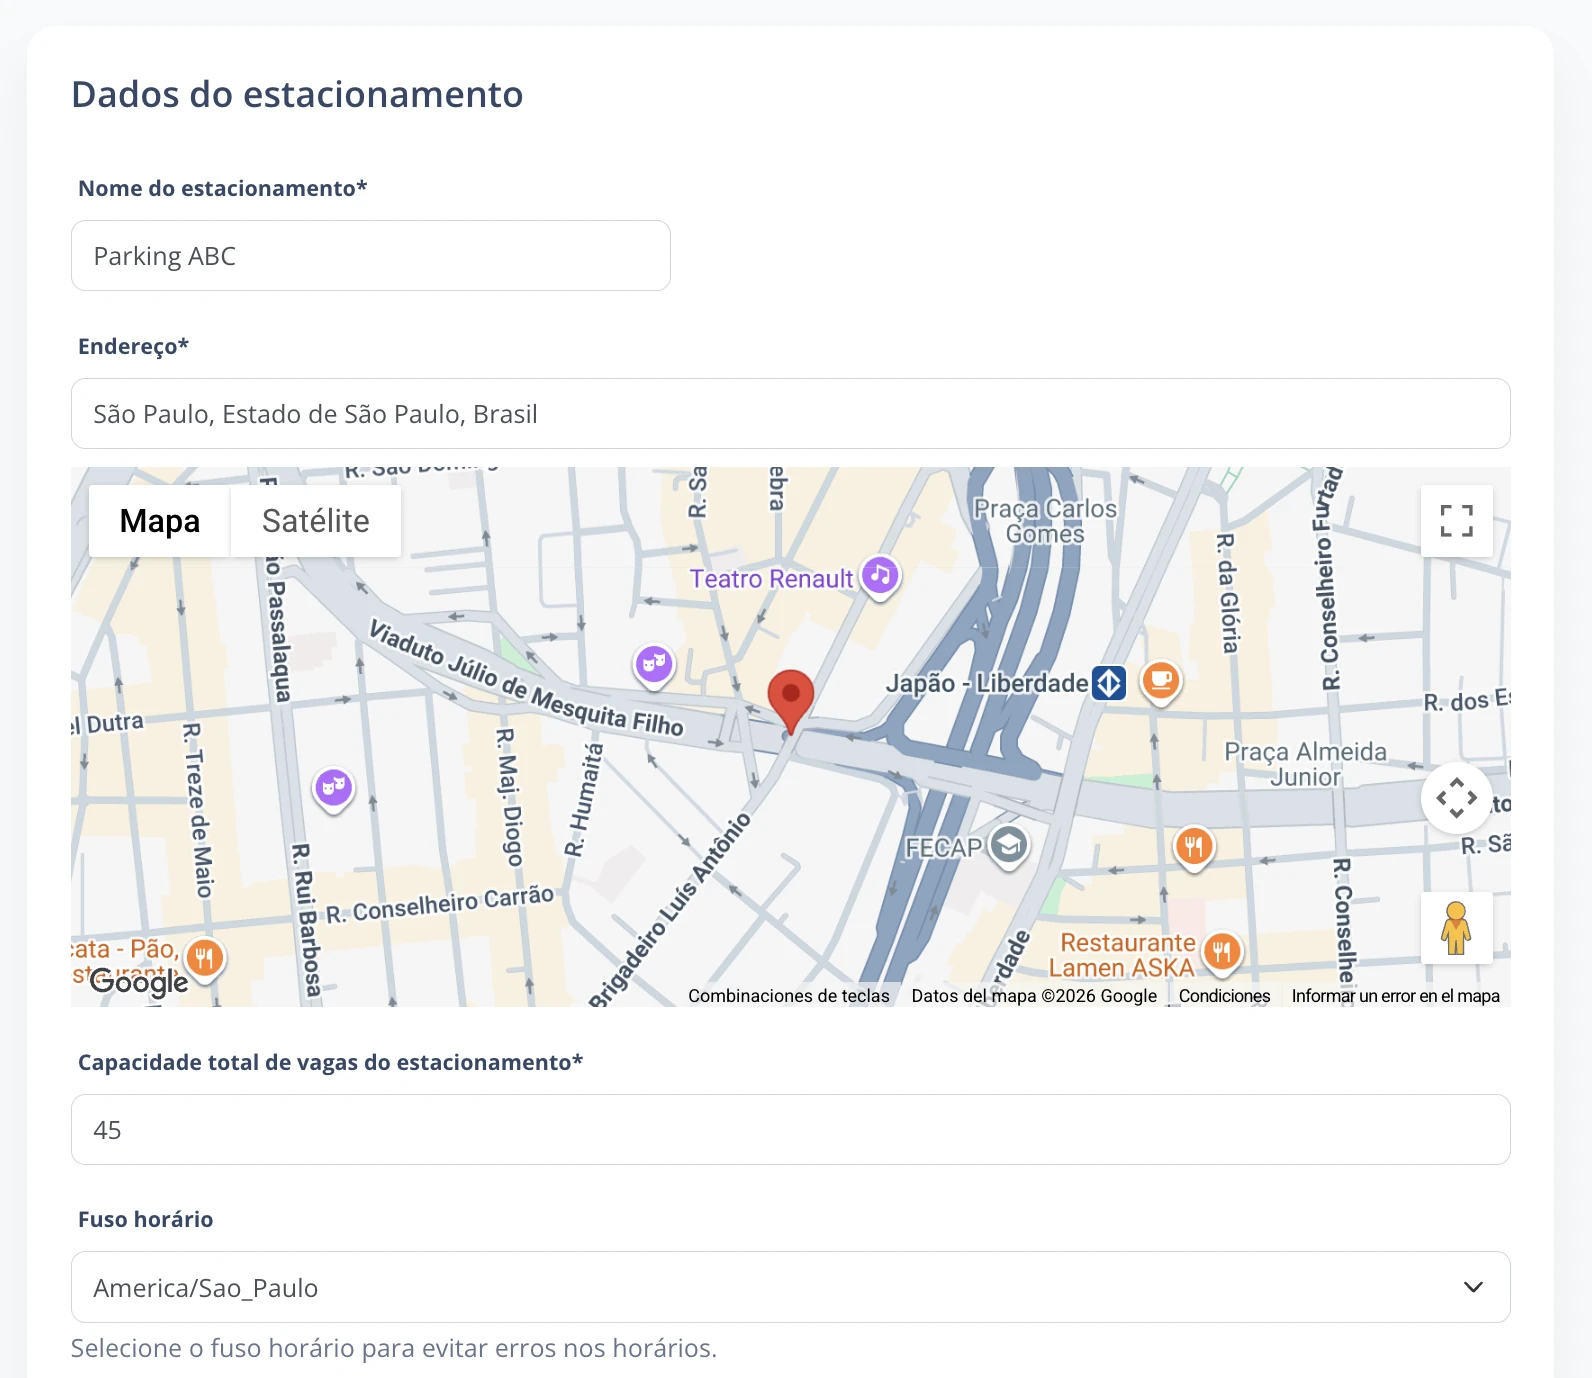Click the Teatro Renault map label
Viewport: 1592px width, 1378px height.
[x=771, y=579]
